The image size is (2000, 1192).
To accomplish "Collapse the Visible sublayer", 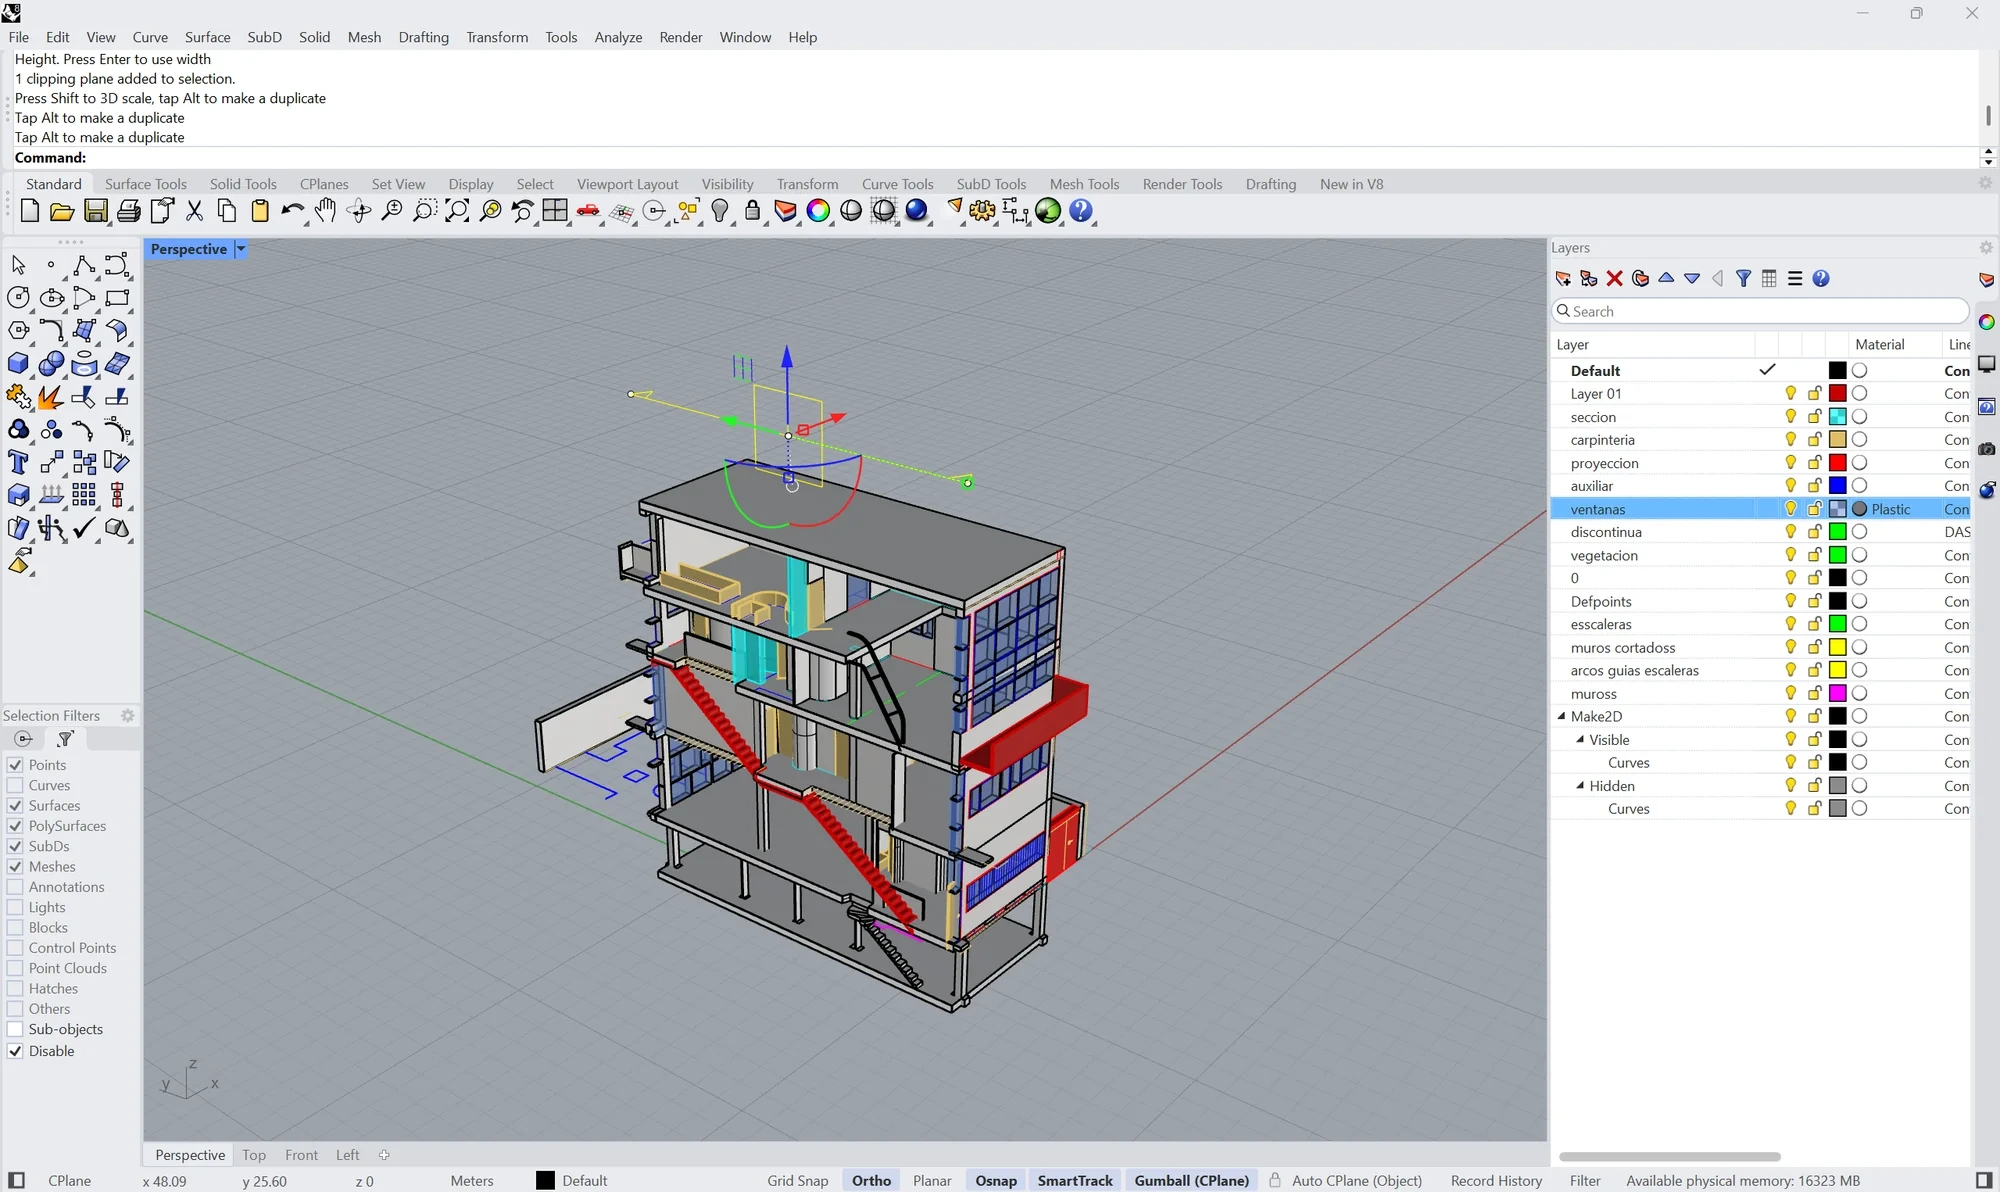I will 1580,740.
